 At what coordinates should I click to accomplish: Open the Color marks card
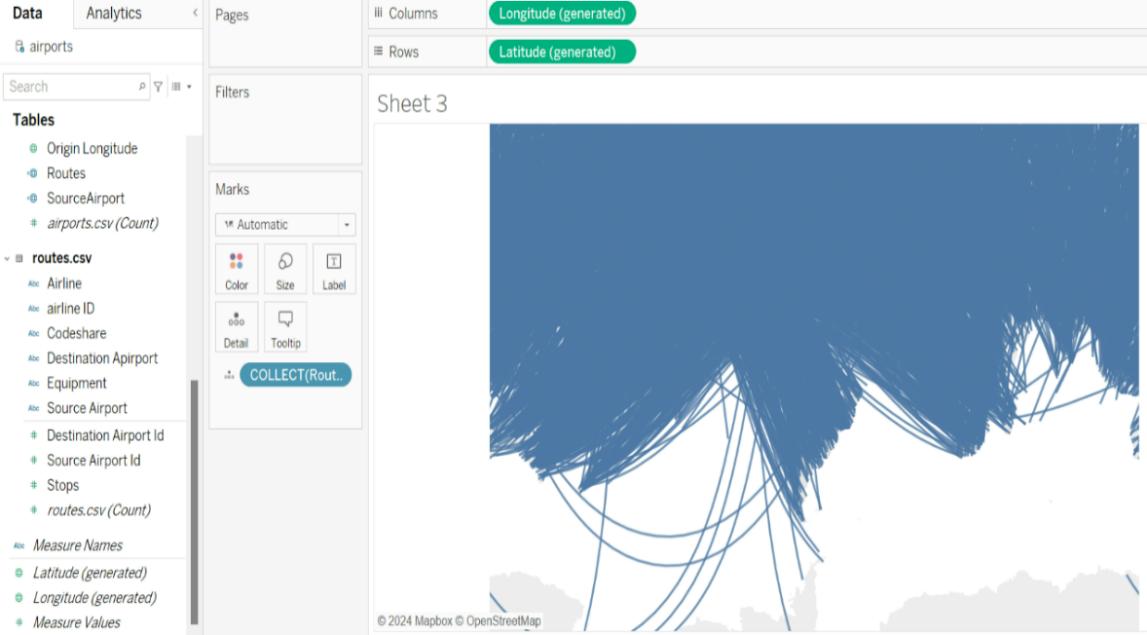tap(236, 270)
